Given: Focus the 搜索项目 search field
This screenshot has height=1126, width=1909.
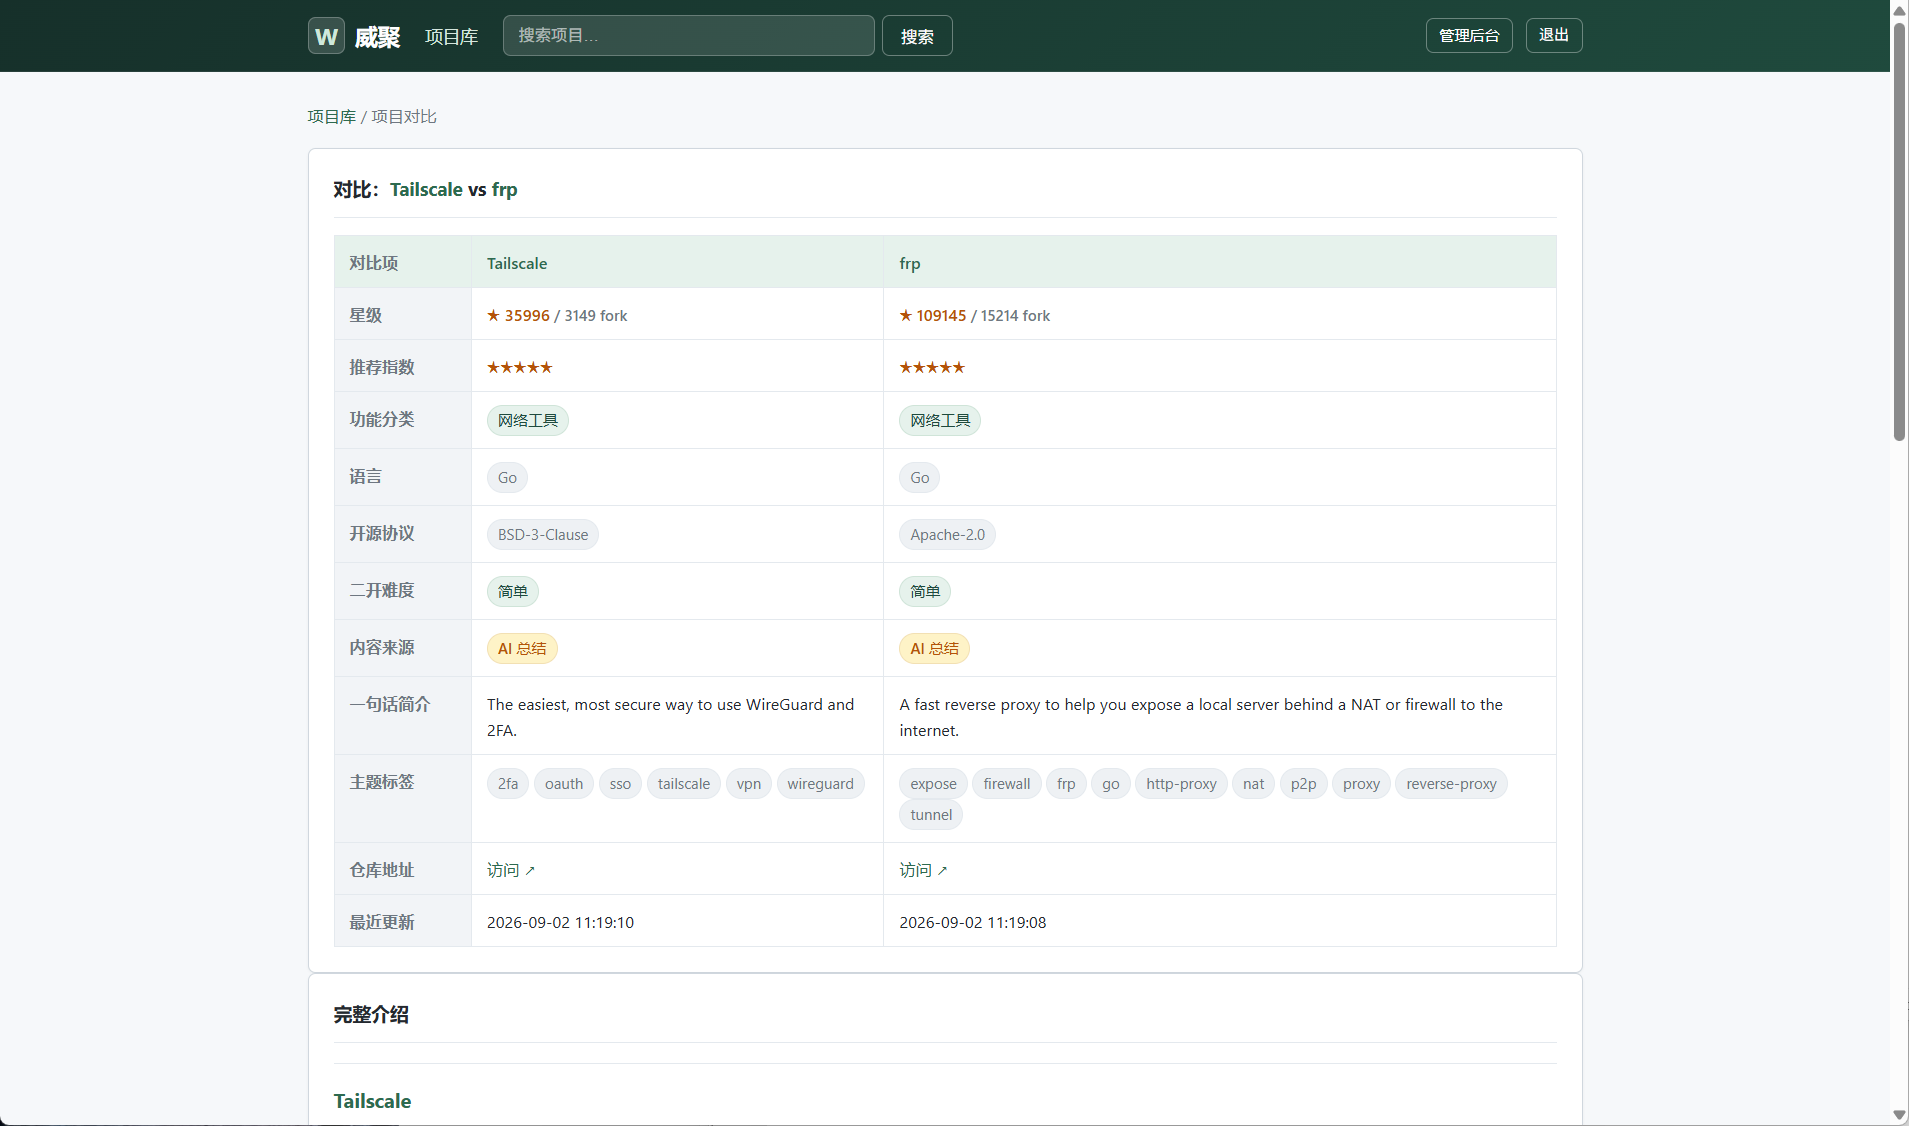Looking at the screenshot, I should pos(688,36).
